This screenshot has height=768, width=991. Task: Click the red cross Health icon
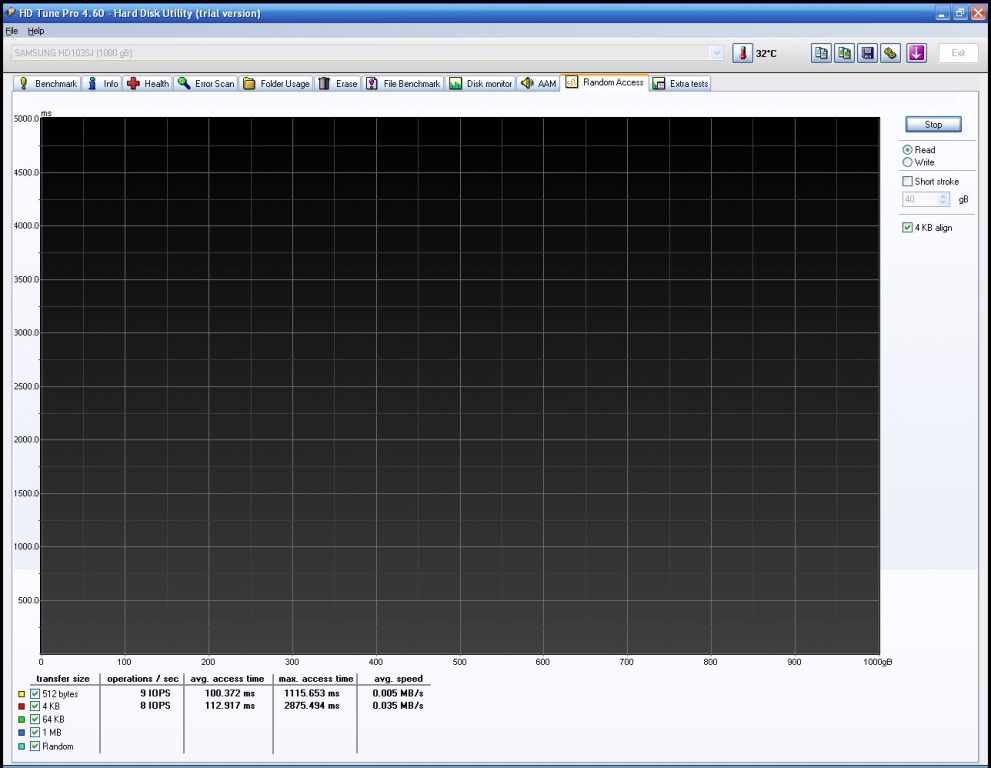(x=133, y=83)
